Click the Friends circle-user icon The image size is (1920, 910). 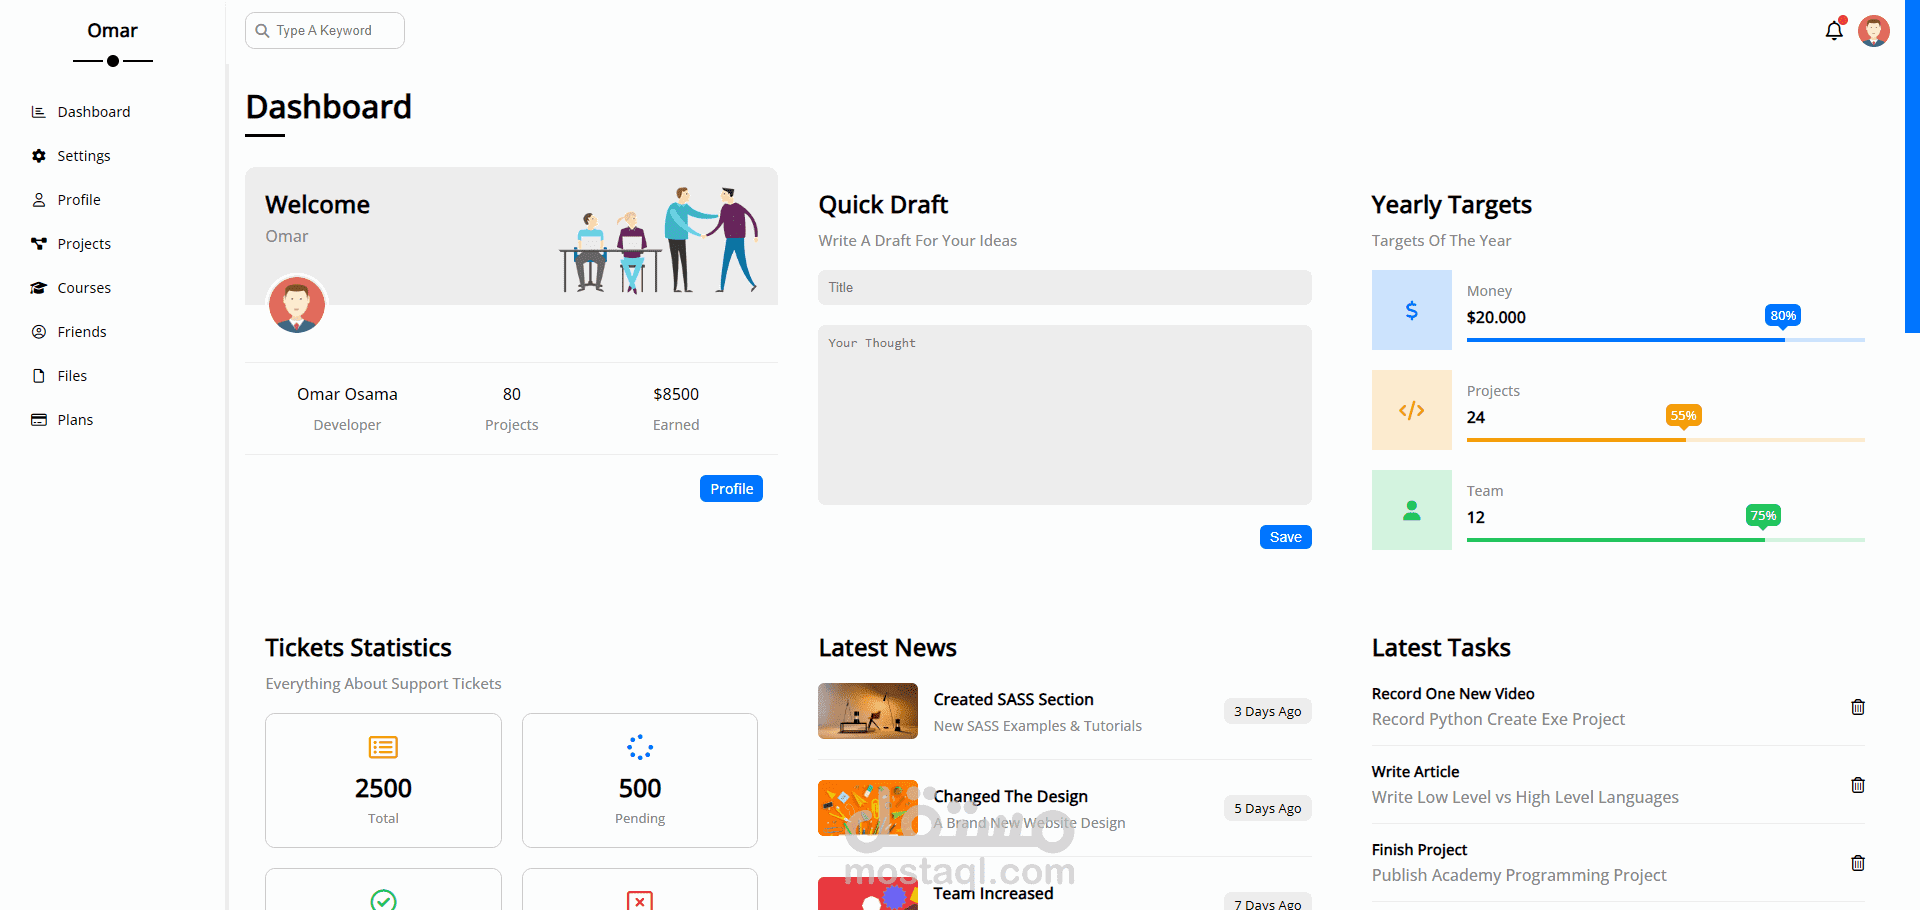(x=39, y=332)
